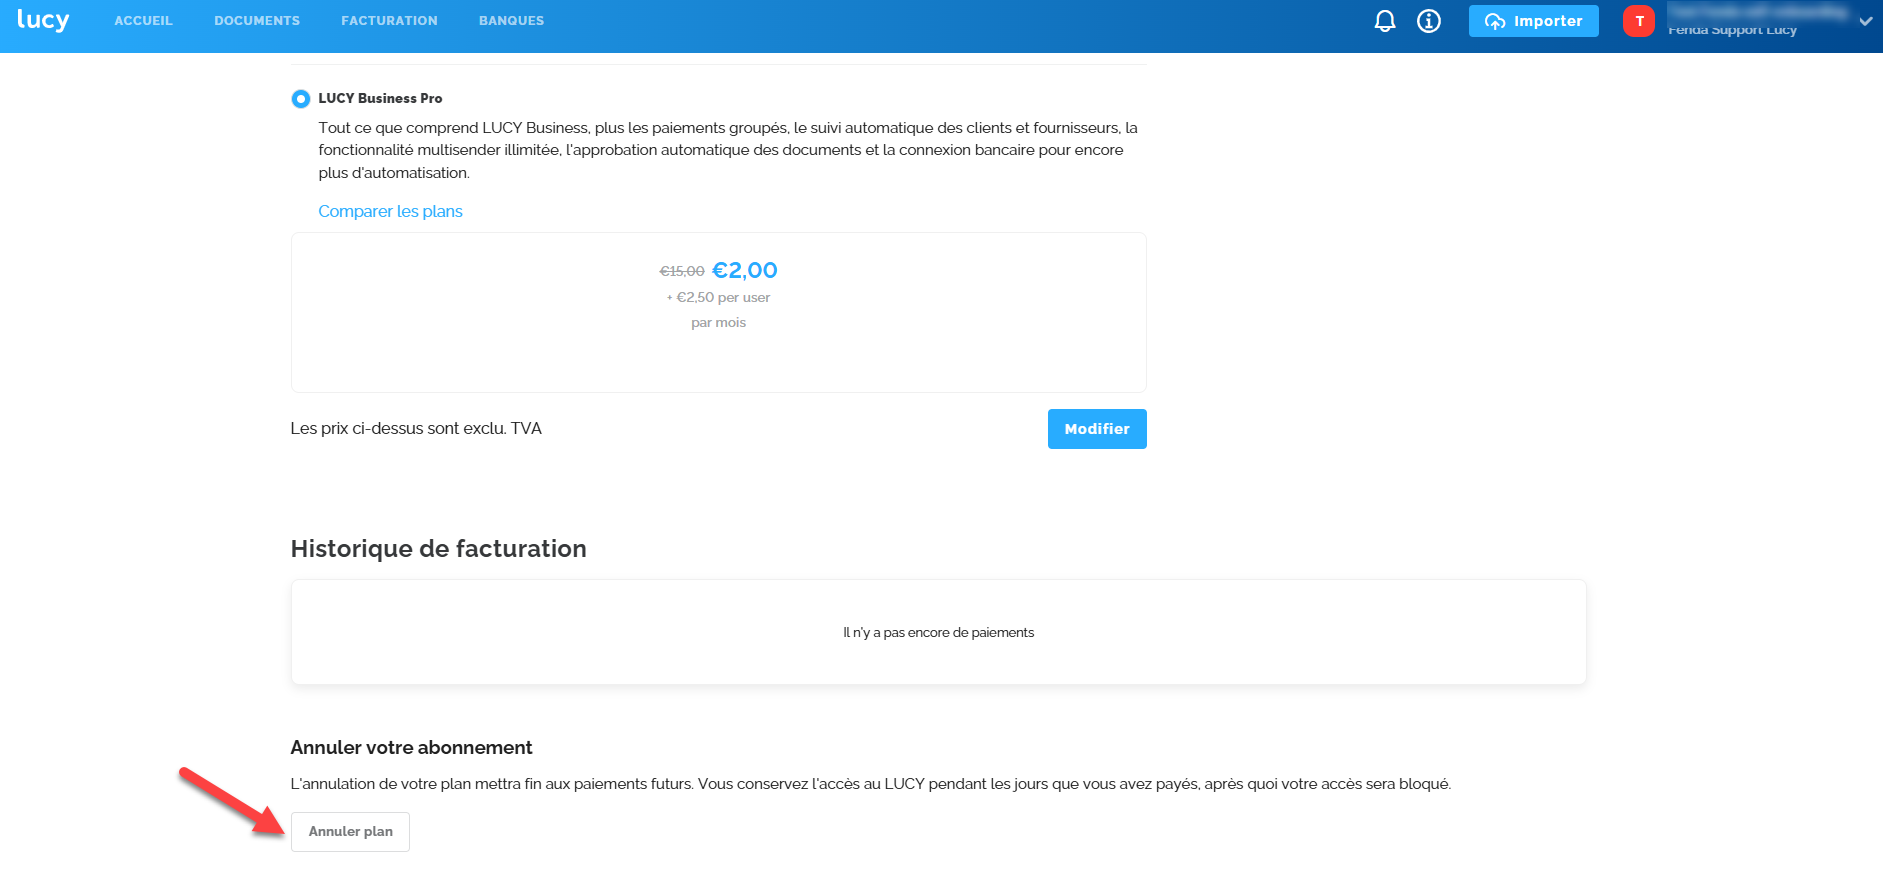
Task: Select the LUCY Business Pro plan radio
Action: tap(300, 99)
